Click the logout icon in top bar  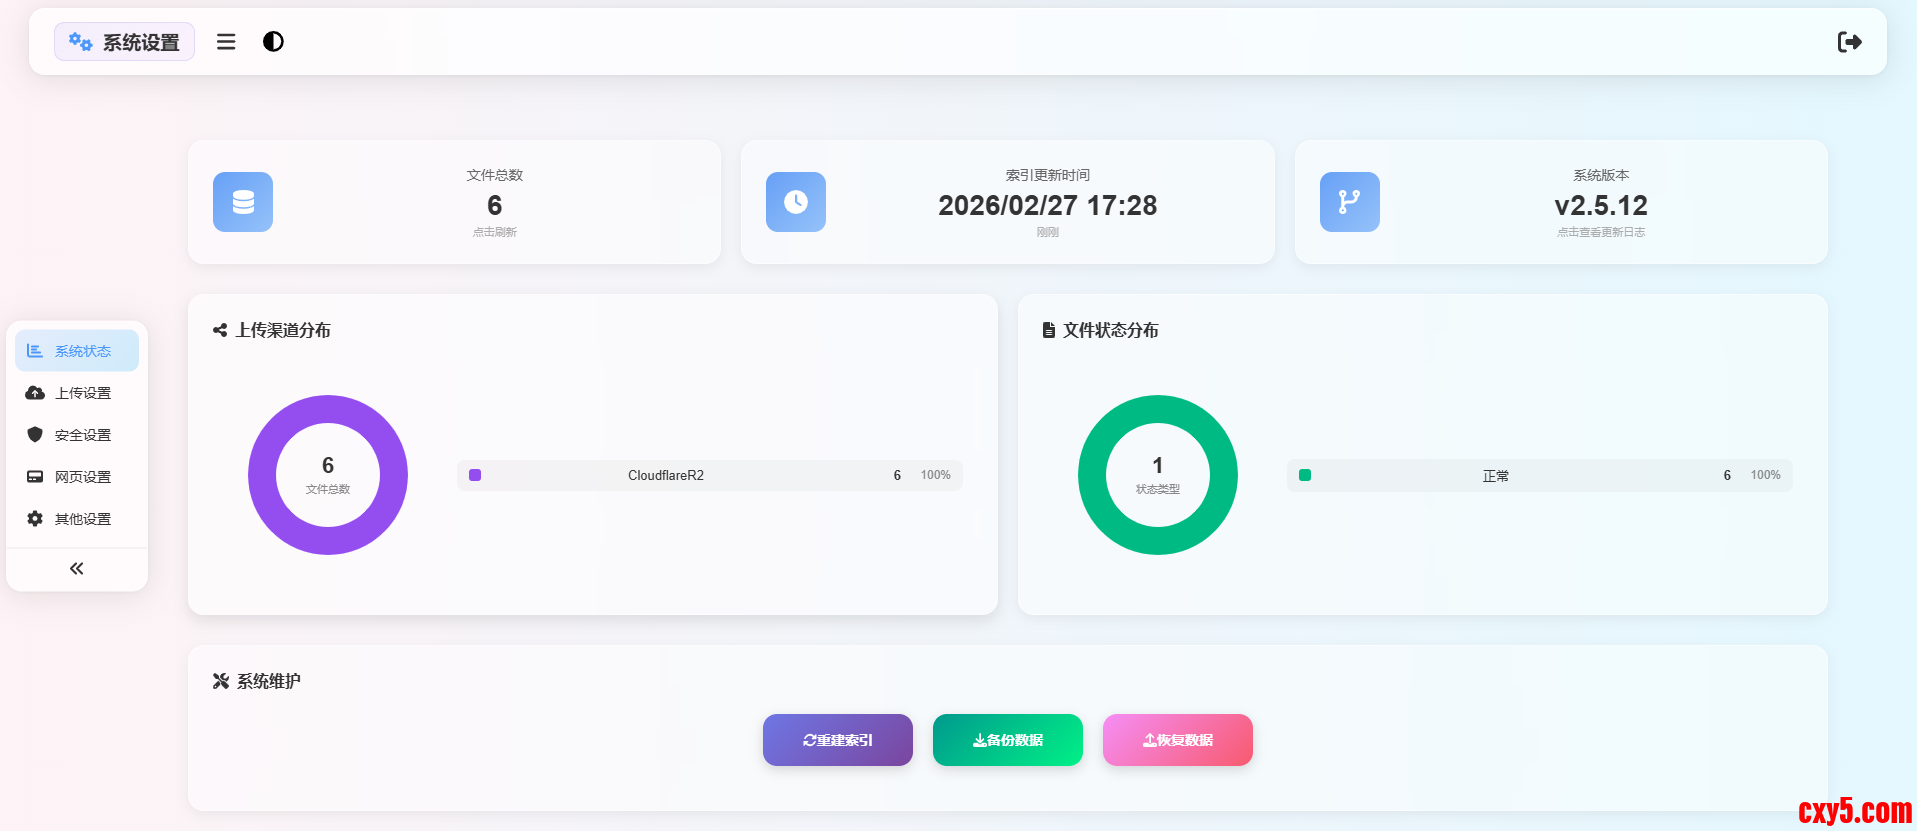point(1849,42)
